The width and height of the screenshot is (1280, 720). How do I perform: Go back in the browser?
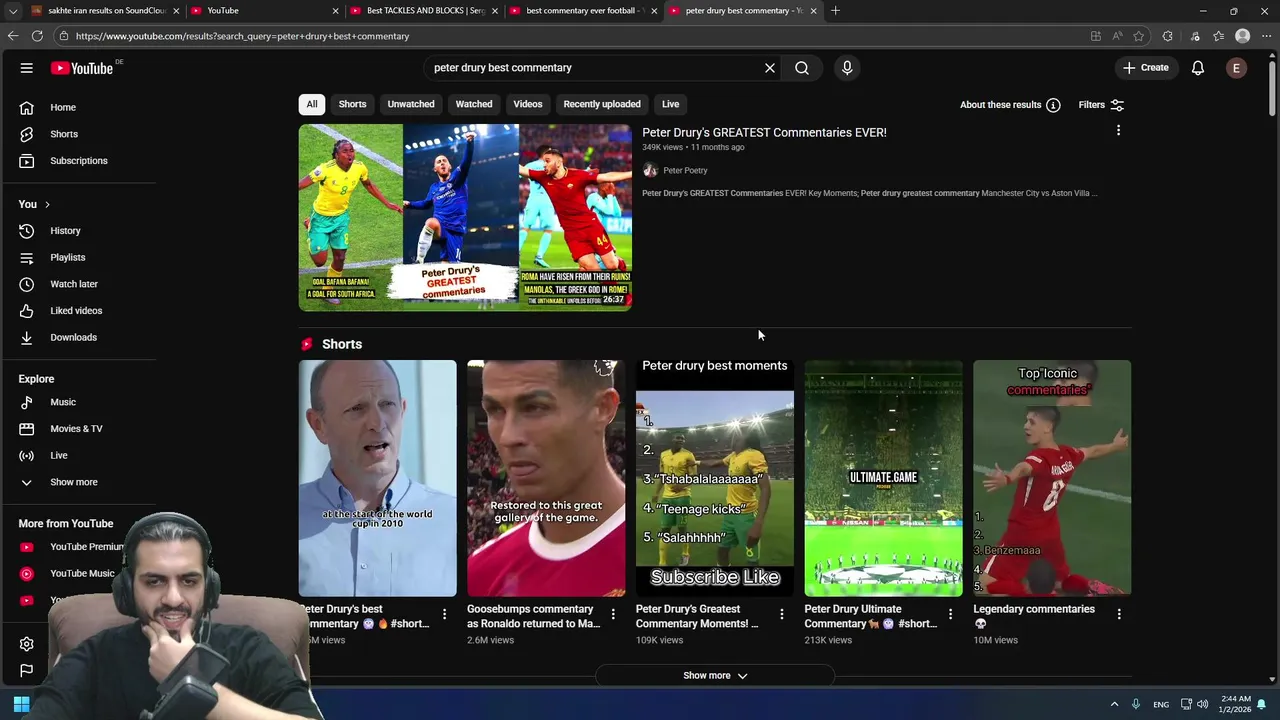[x=12, y=36]
